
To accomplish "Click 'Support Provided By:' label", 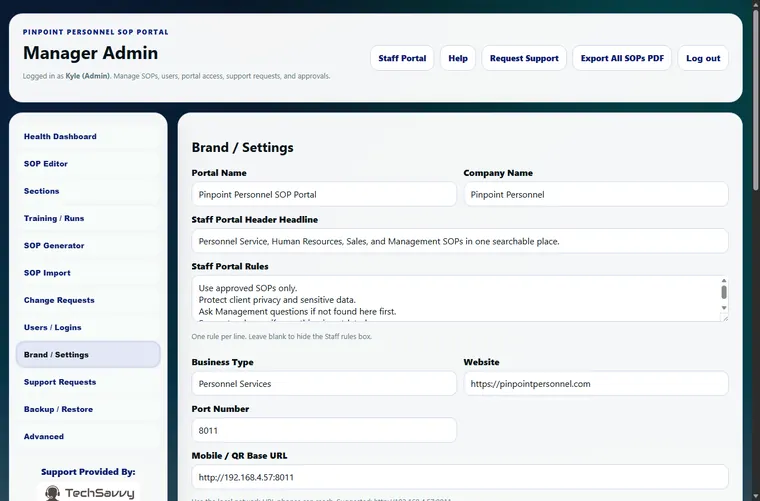I will [x=88, y=472].
